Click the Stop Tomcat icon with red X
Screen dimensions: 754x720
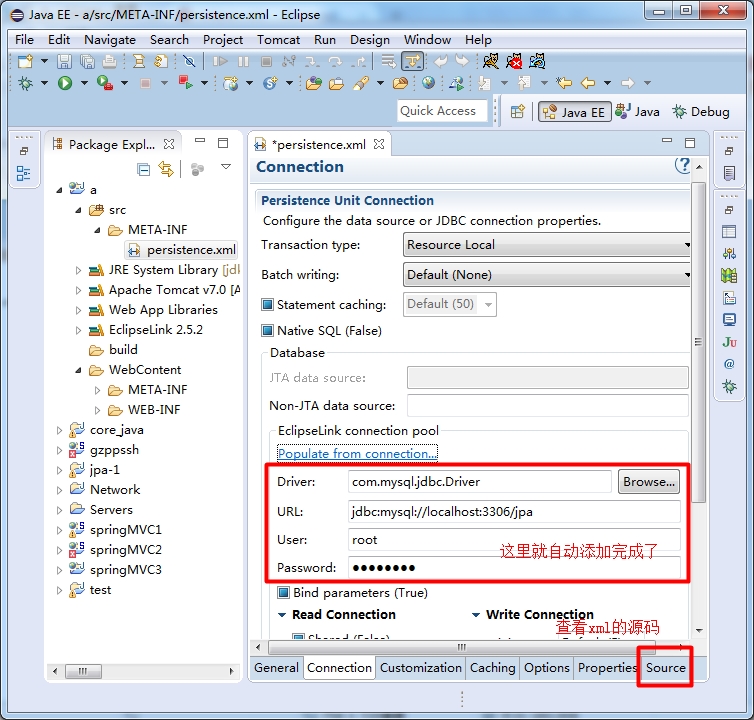point(514,61)
